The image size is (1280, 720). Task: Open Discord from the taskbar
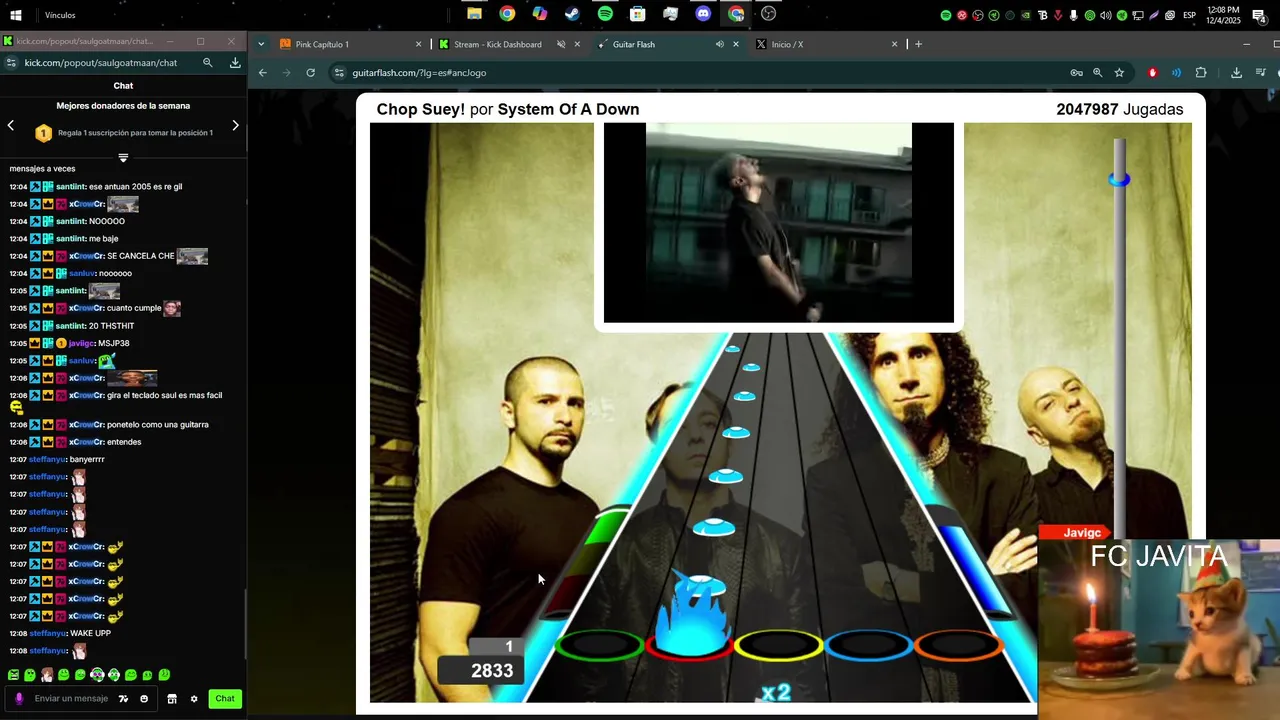[x=703, y=14]
